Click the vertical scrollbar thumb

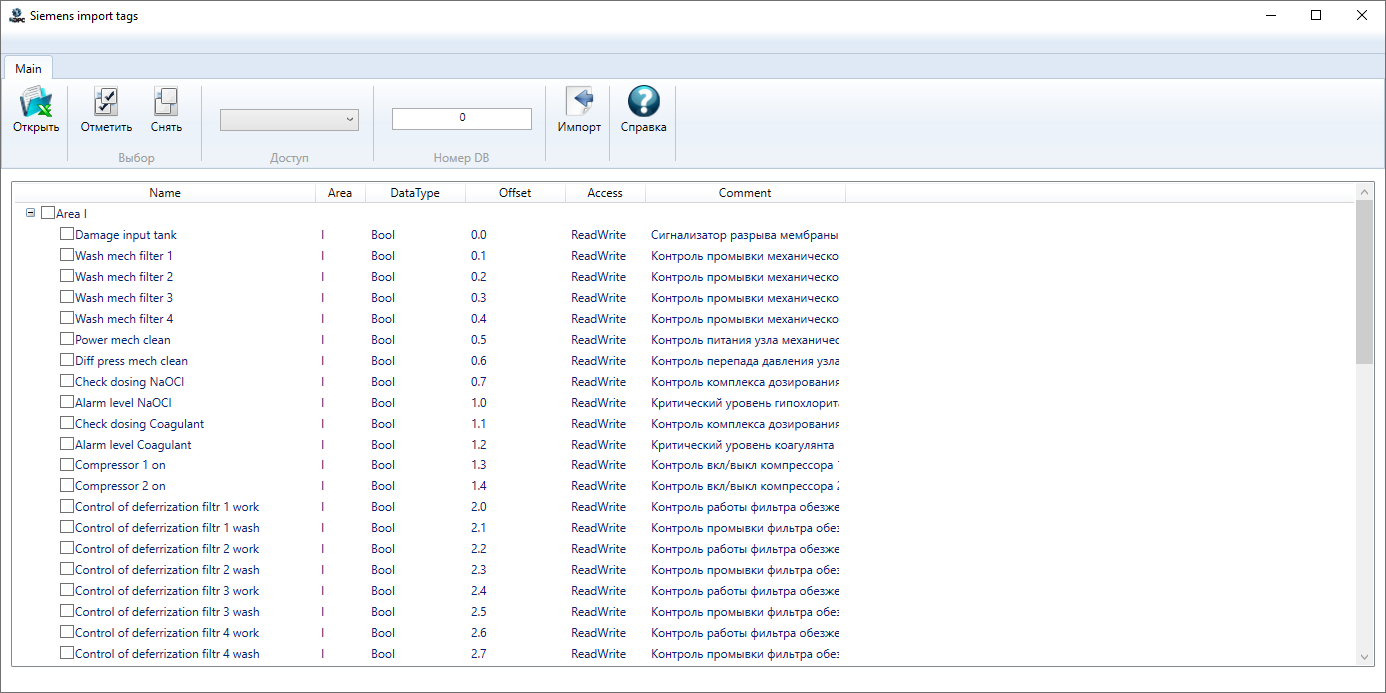[x=1365, y=282]
